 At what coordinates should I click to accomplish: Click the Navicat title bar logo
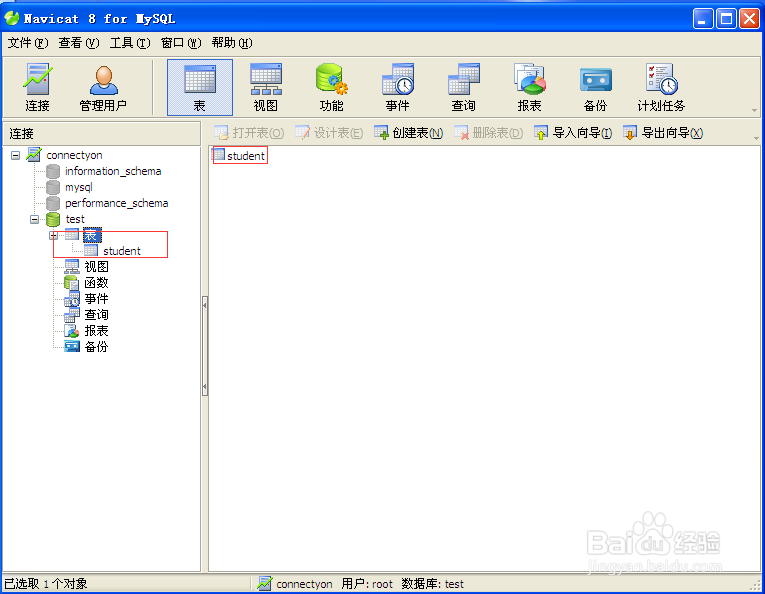coord(12,19)
